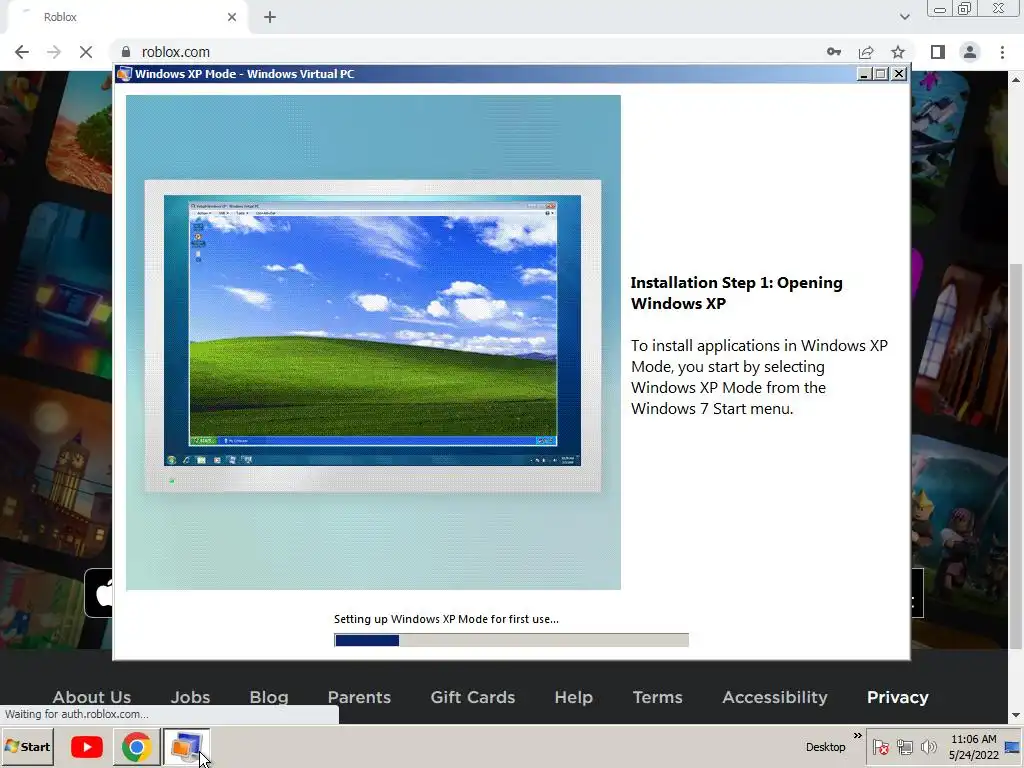Close the Roblox tab

tap(232, 17)
